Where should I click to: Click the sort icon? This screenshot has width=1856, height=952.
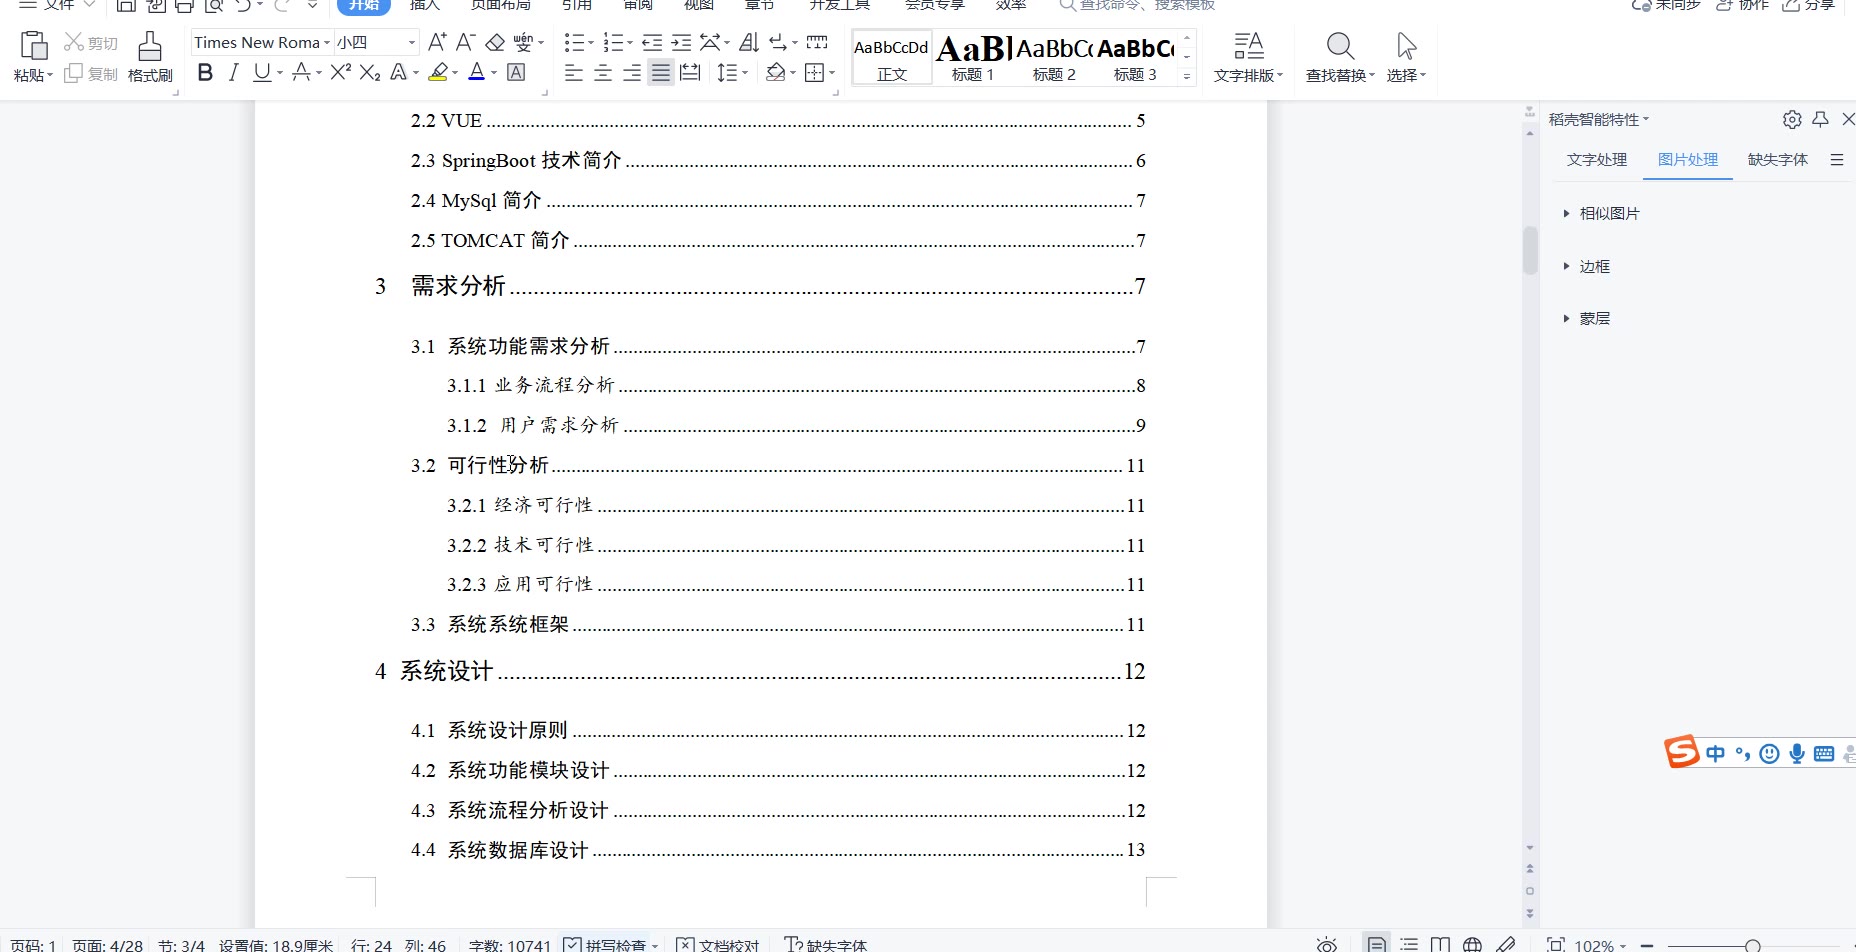(749, 42)
